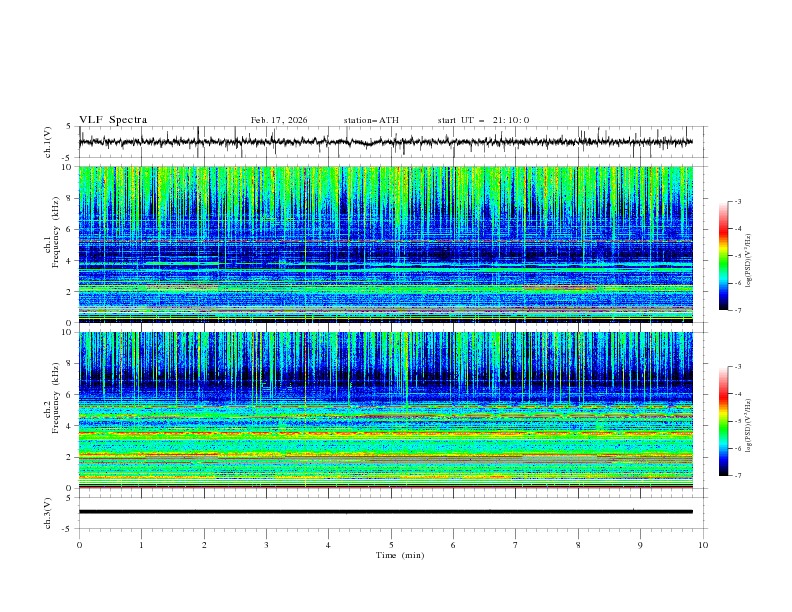
Task: Click the ch.1 PSD color bar
Action: coord(724,255)
